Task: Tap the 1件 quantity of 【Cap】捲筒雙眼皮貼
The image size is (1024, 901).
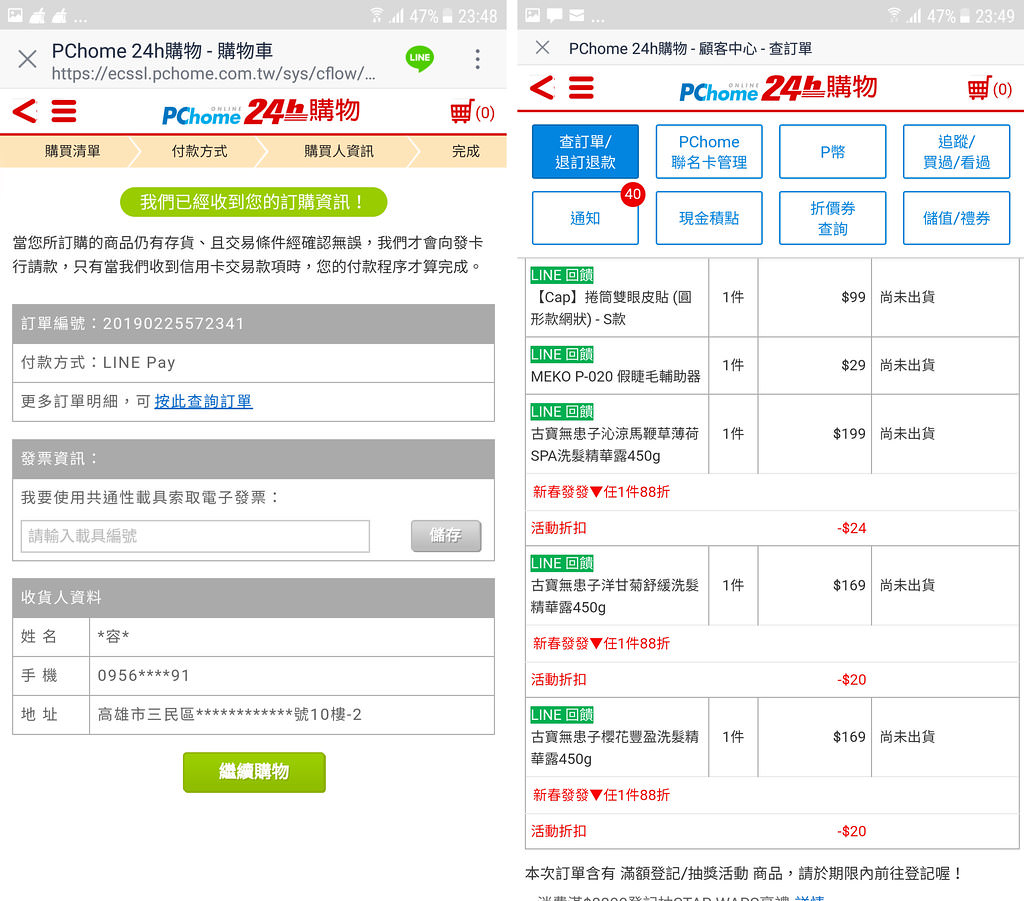Action: point(733,298)
